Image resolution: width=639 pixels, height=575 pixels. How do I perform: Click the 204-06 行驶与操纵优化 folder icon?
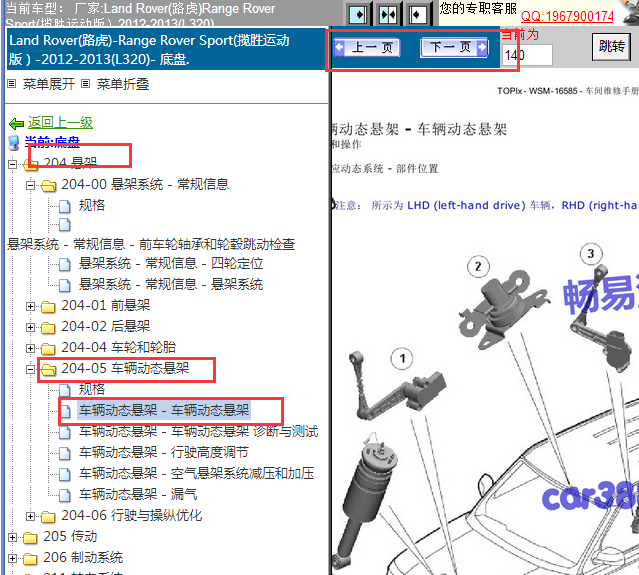point(48,517)
